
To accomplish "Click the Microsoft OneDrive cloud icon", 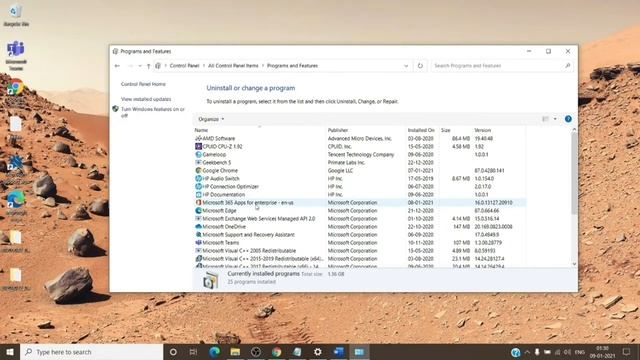I will point(198,227).
